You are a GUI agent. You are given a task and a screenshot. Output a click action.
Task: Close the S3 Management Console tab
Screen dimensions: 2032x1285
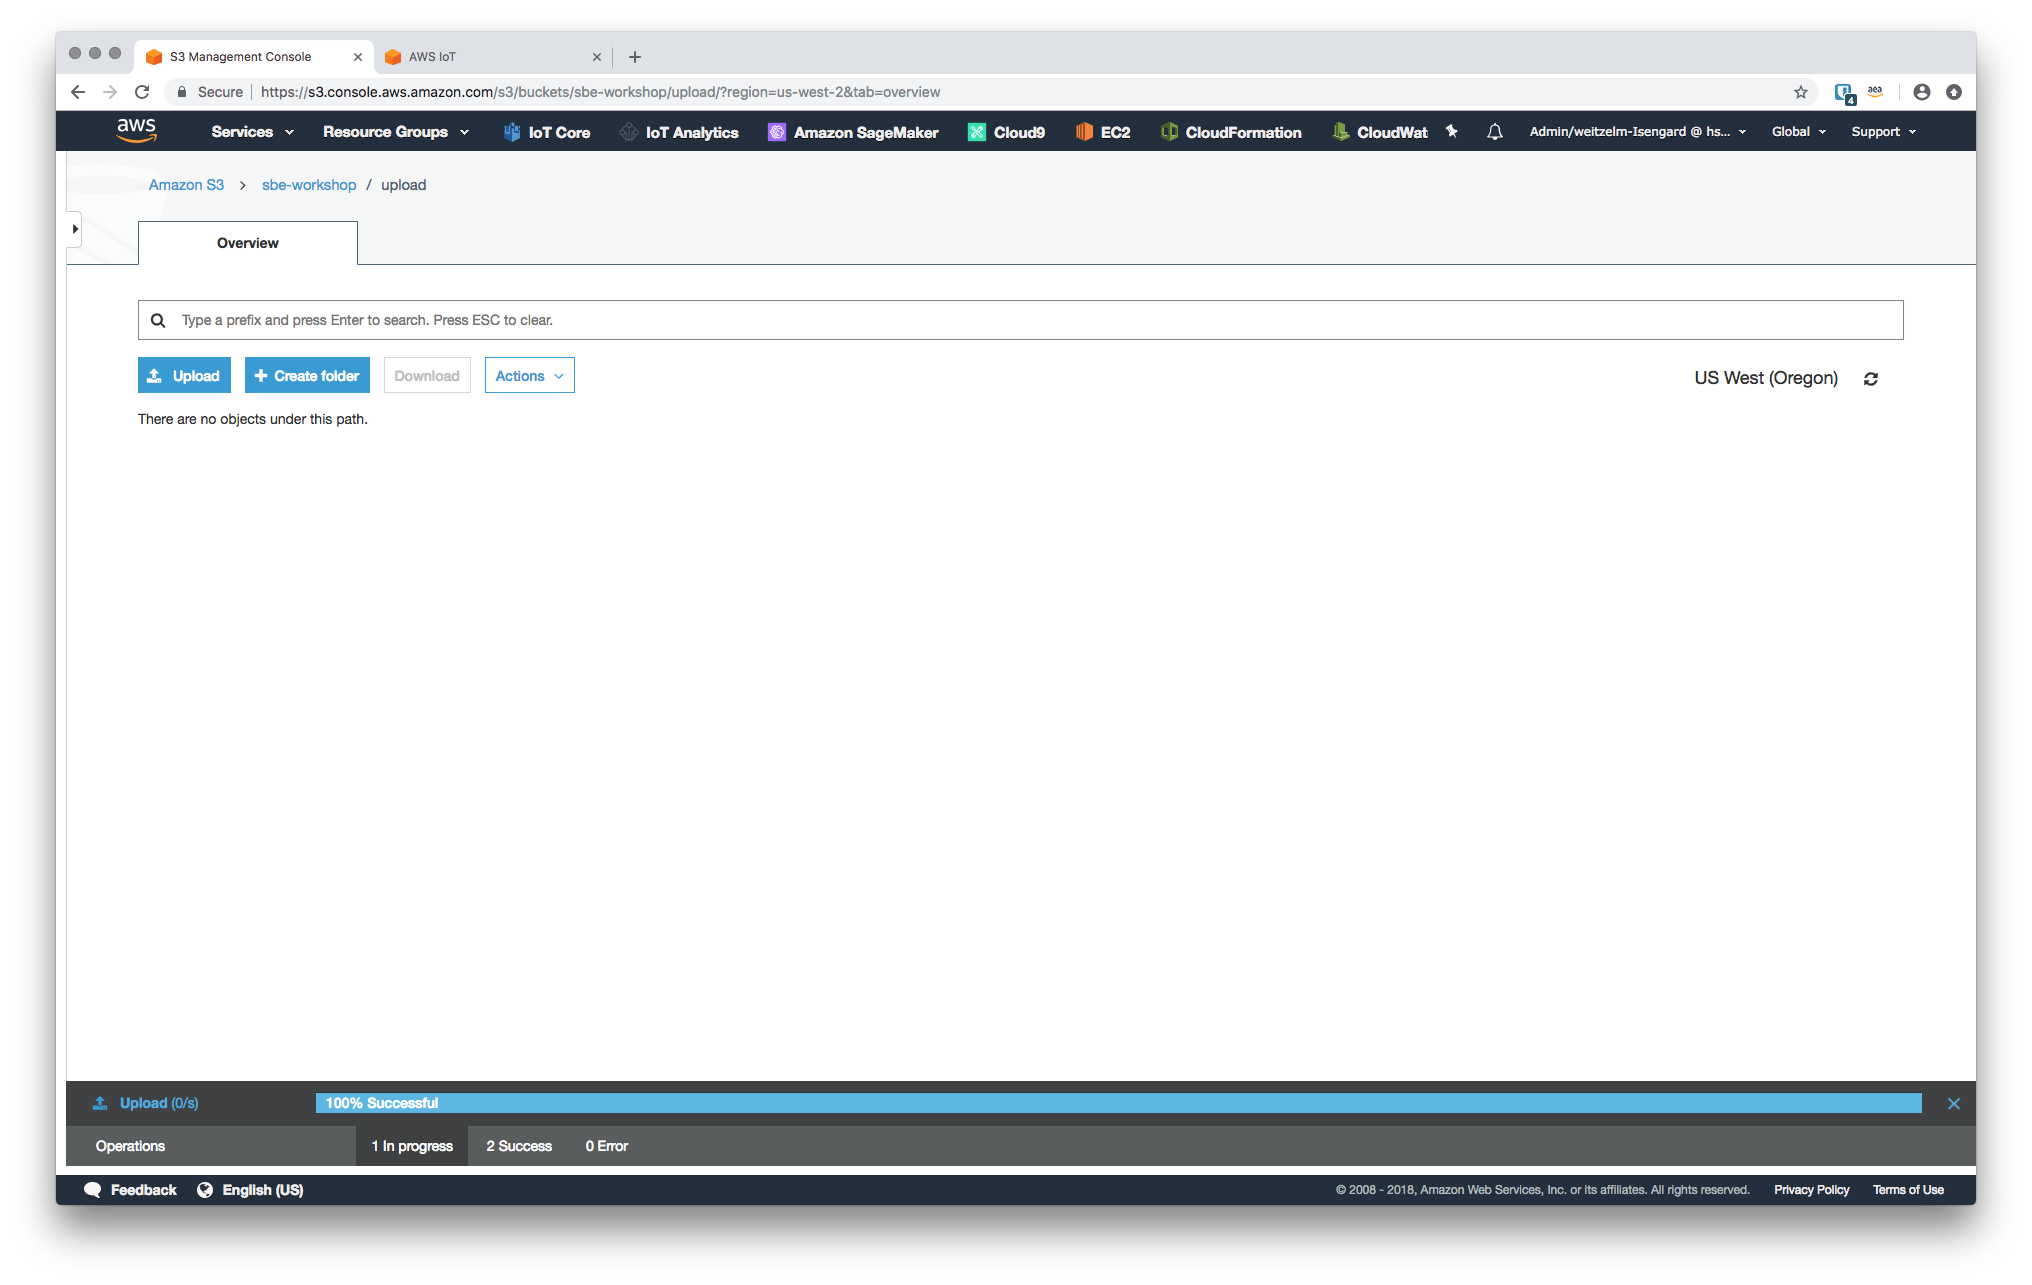[358, 57]
